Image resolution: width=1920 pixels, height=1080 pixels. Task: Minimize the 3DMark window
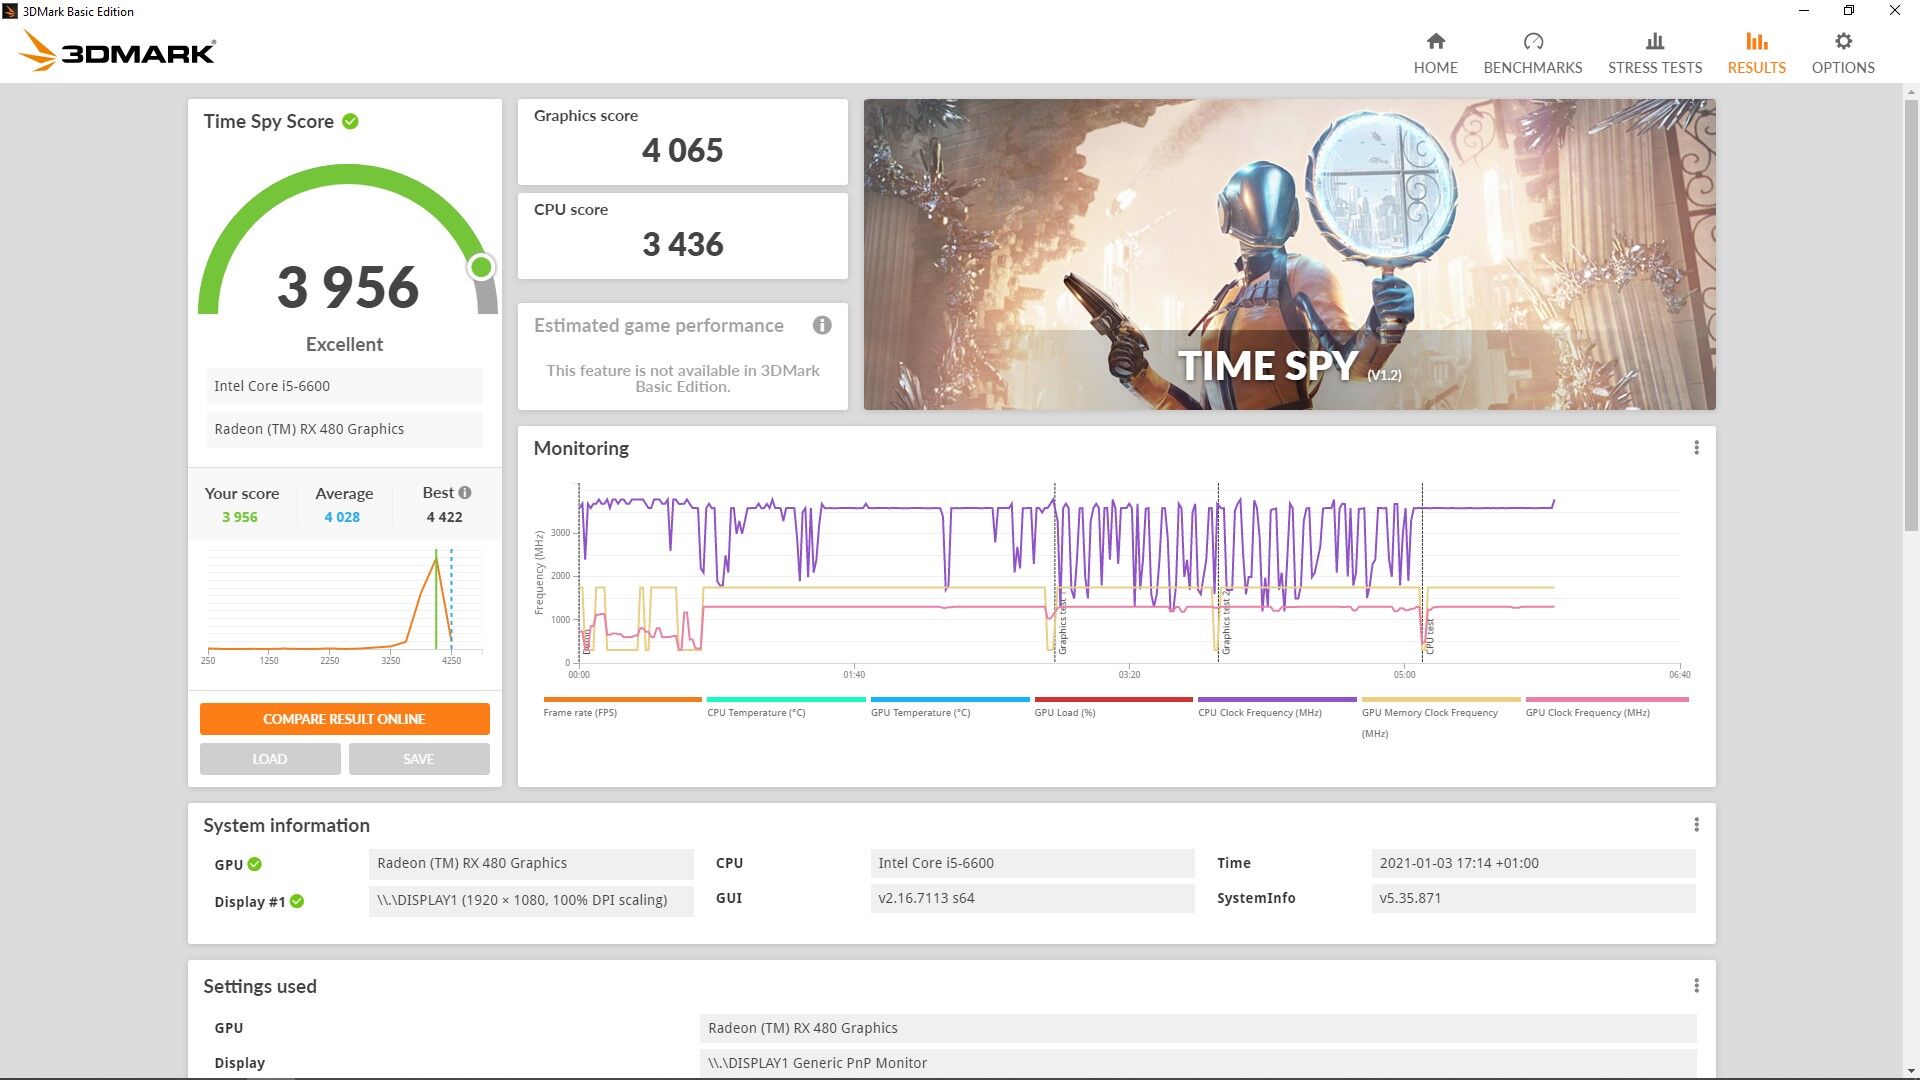(x=1804, y=11)
